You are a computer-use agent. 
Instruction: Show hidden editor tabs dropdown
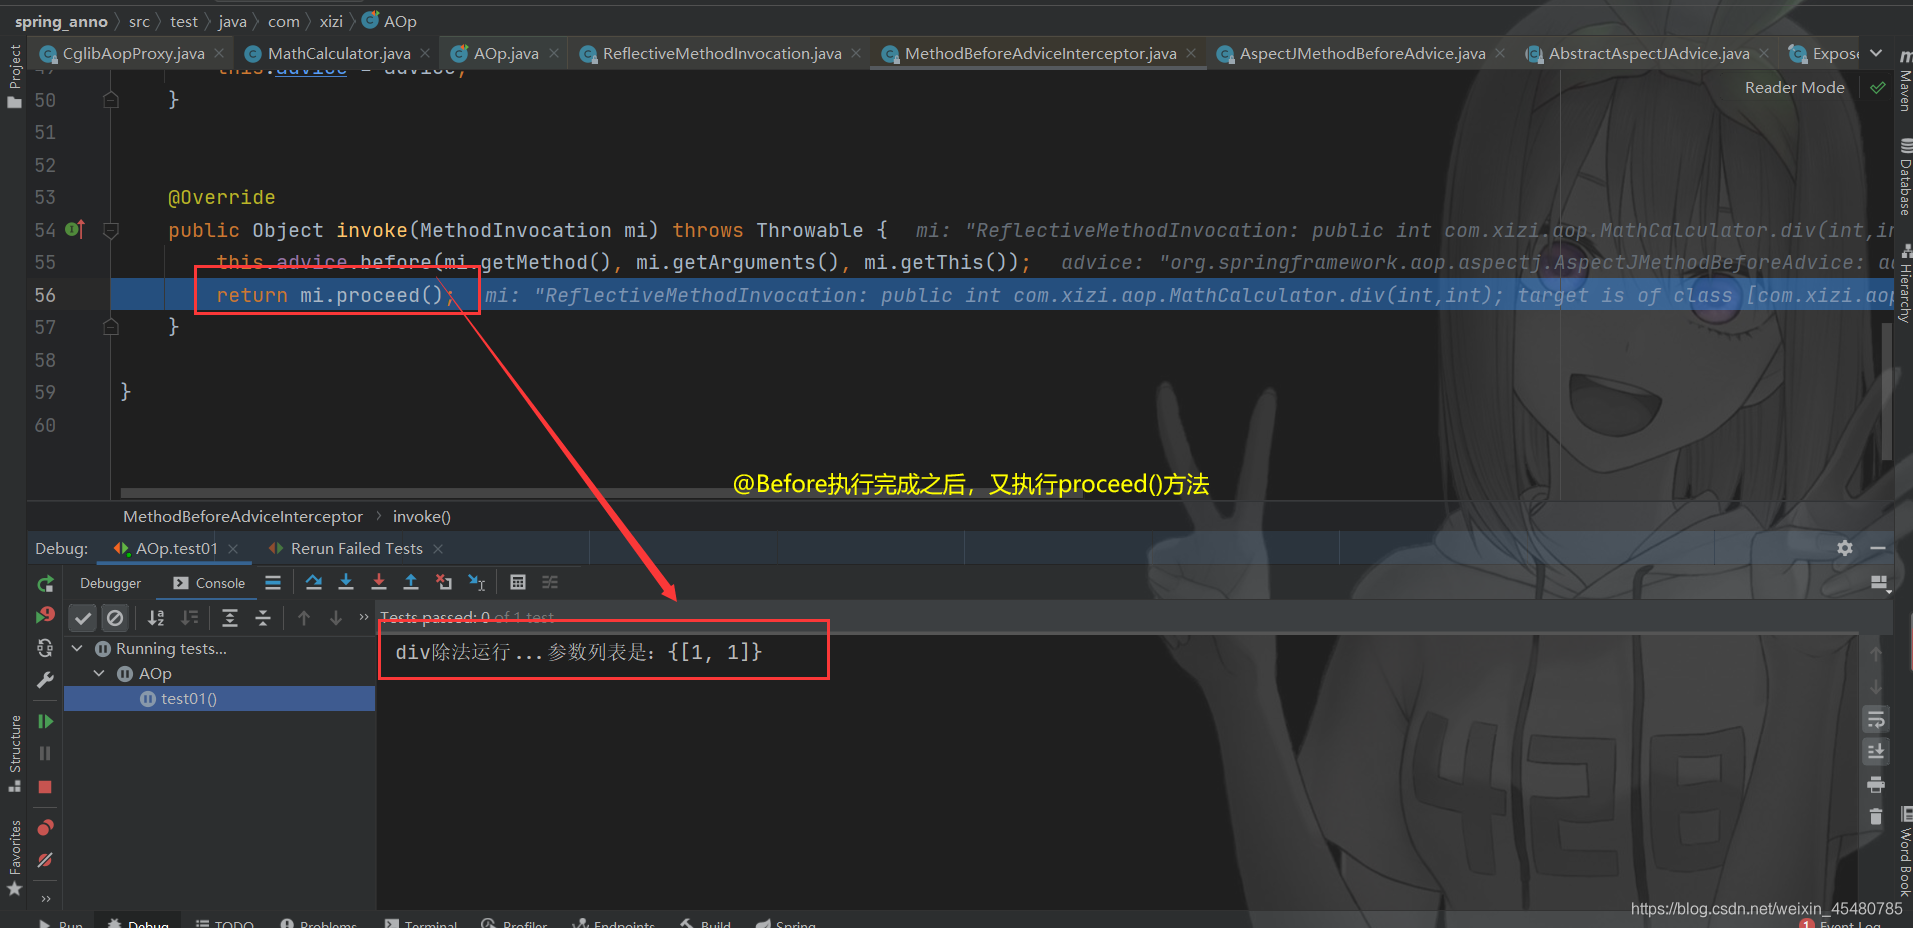click(1876, 53)
